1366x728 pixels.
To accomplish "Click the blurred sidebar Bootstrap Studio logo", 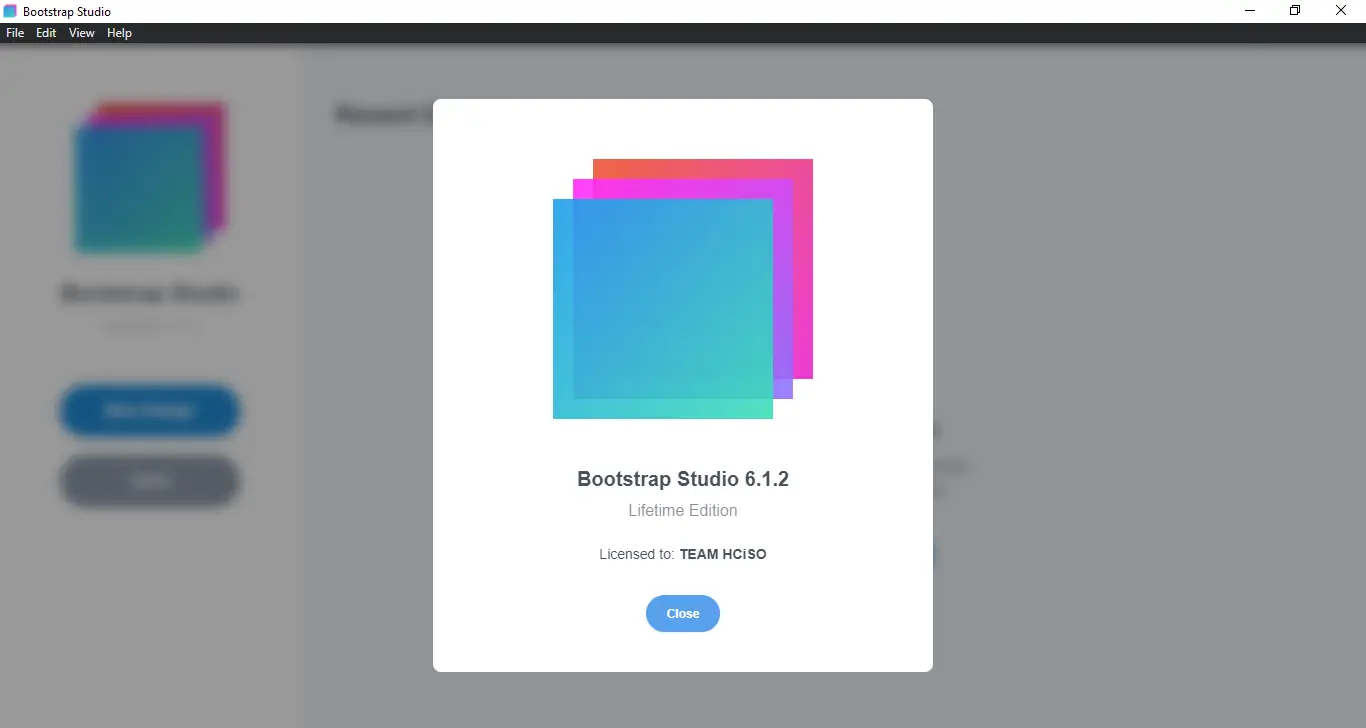I will click(x=150, y=178).
